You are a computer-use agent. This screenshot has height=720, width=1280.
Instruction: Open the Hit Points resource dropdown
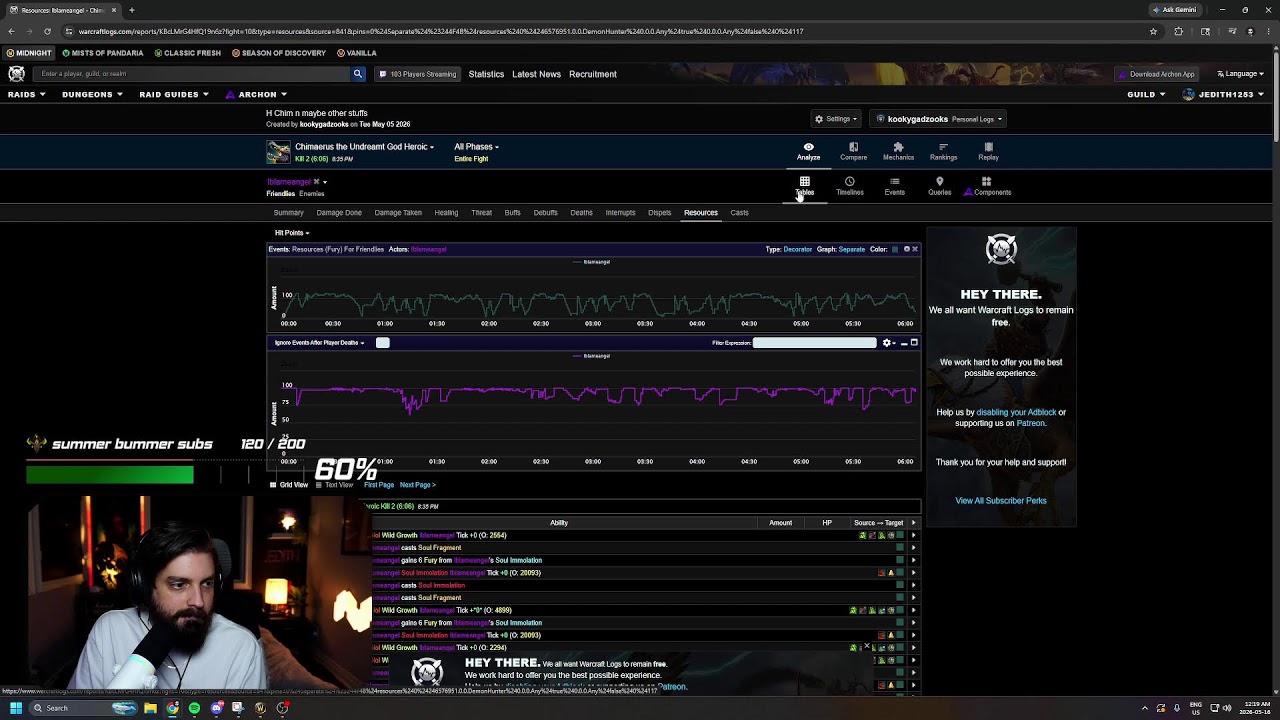pos(292,233)
